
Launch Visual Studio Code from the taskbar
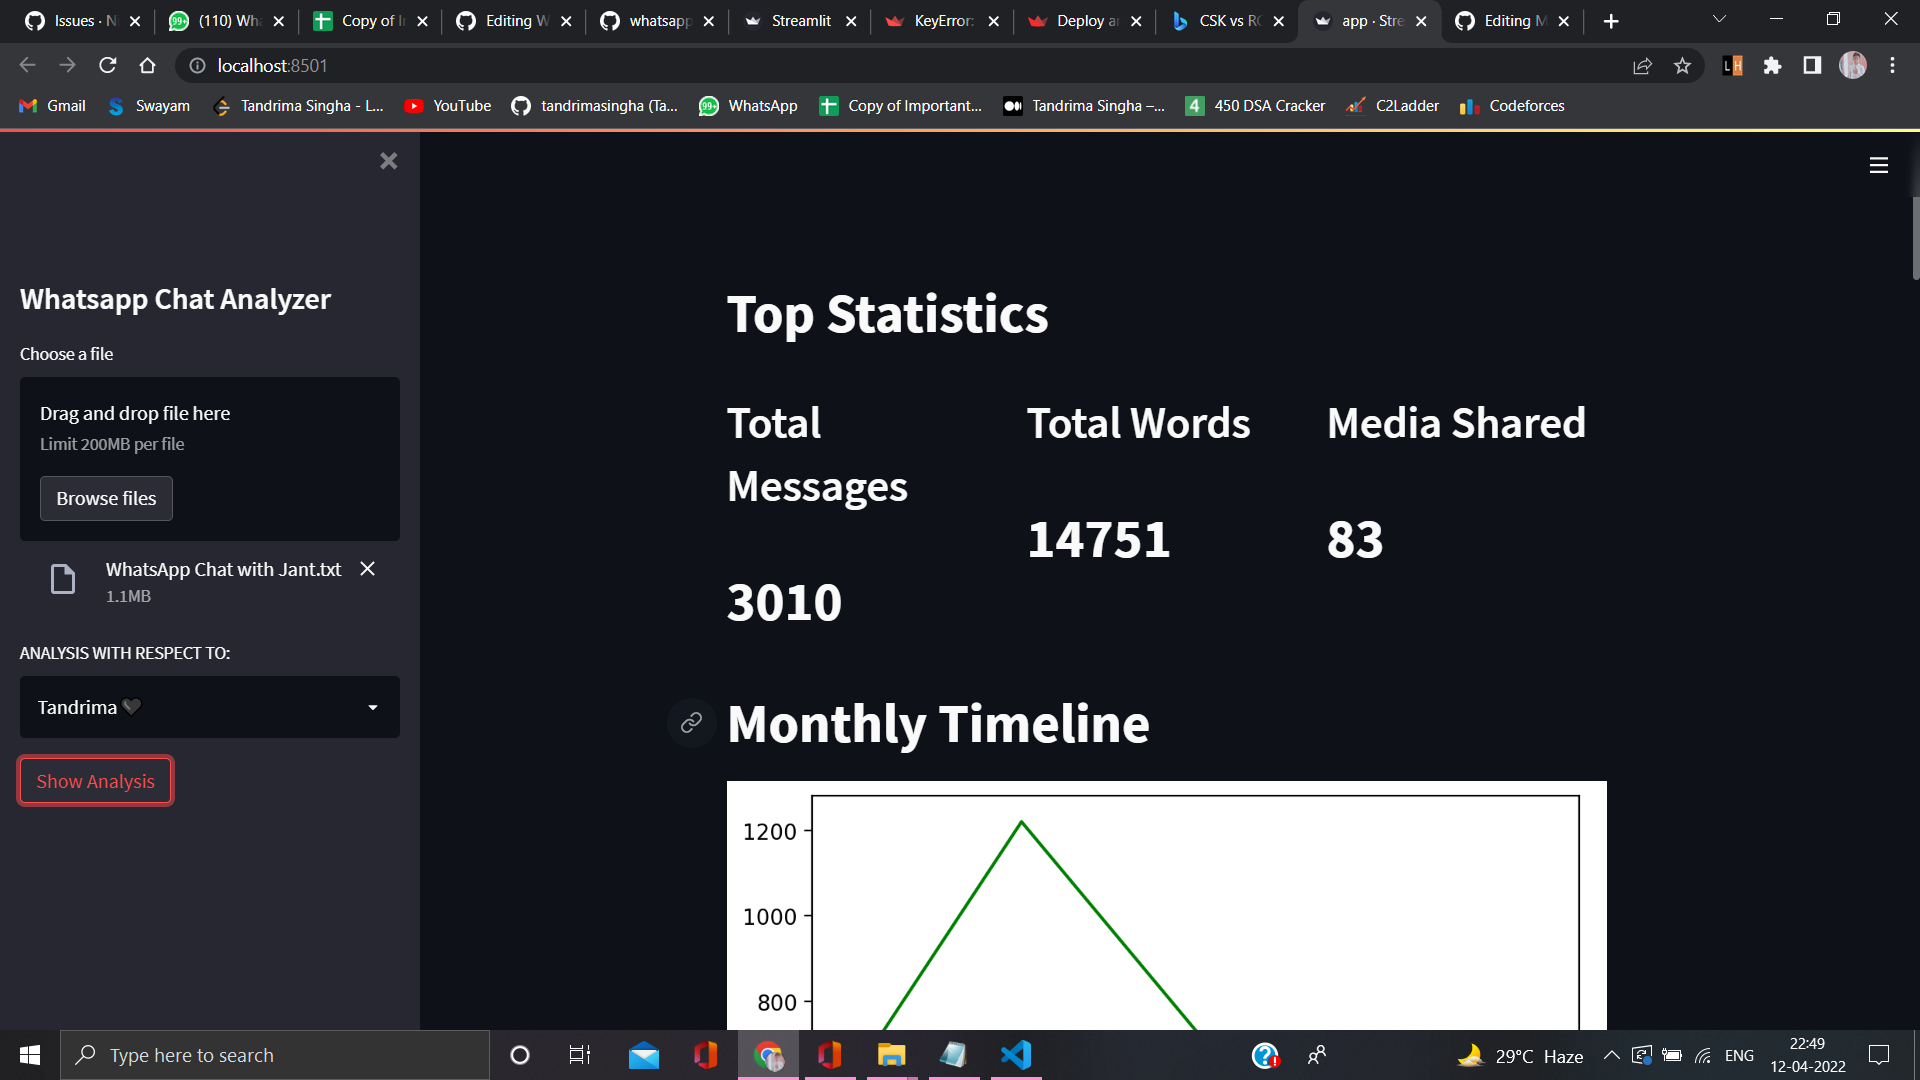tap(1015, 1054)
